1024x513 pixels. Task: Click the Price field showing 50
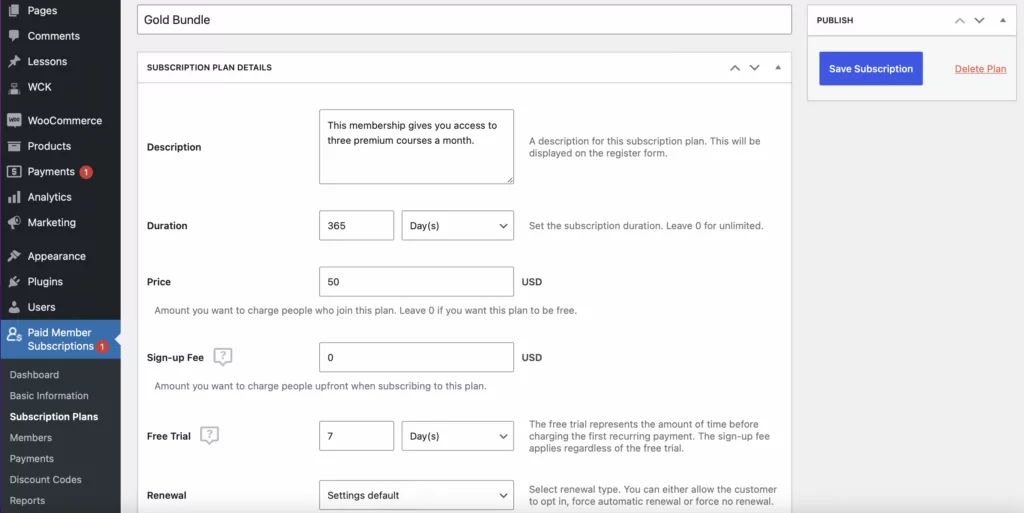(x=417, y=282)
